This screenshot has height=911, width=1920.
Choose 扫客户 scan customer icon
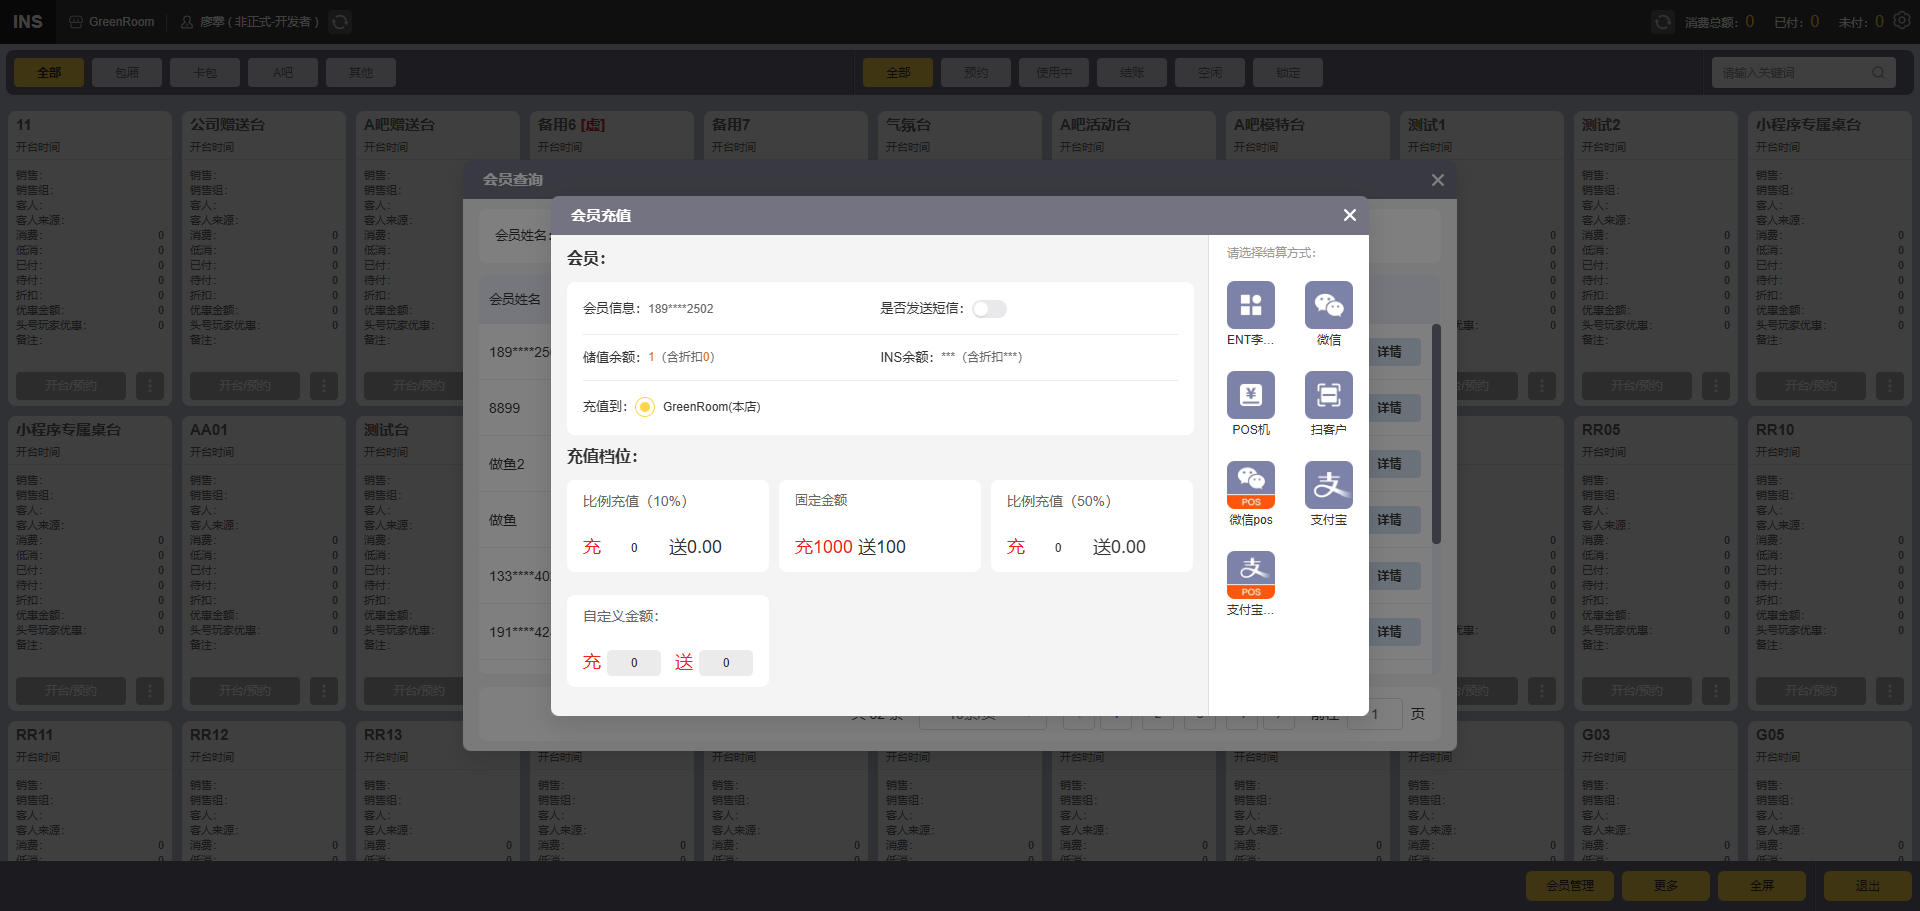(1328, 395)
